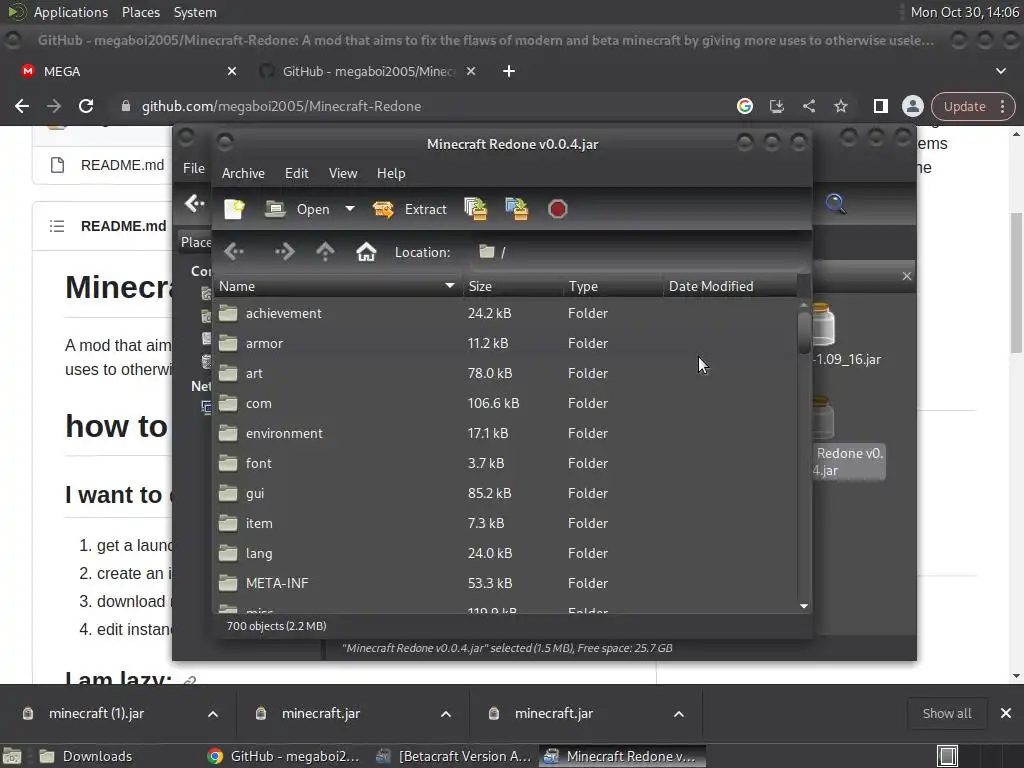Click the Google icon in address bar
Screen dimensions: 1024x768
click(x=744, y=106)
